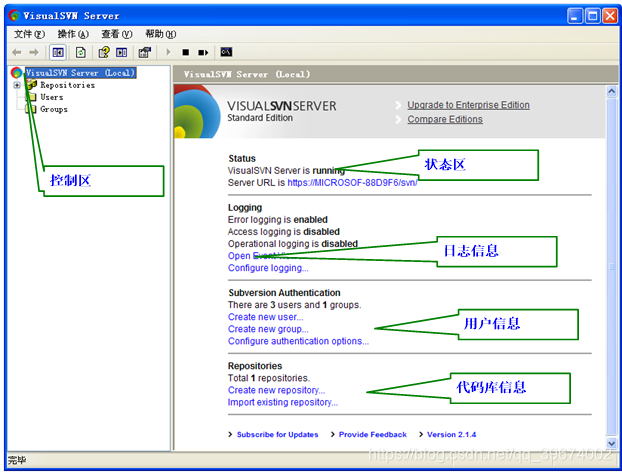Click the Configure logging link
Viewport: 622px width, 473px height.
[268, 268]
